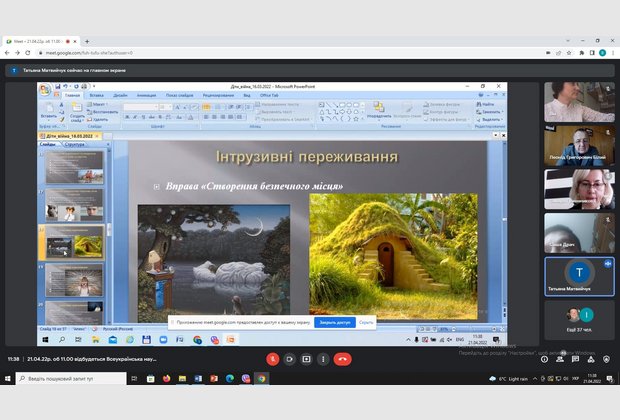Image resolution: width=620 pixels, height=420 pixels.
Task: Open the Chrome three-dot menu
Action: pos(613,52)
